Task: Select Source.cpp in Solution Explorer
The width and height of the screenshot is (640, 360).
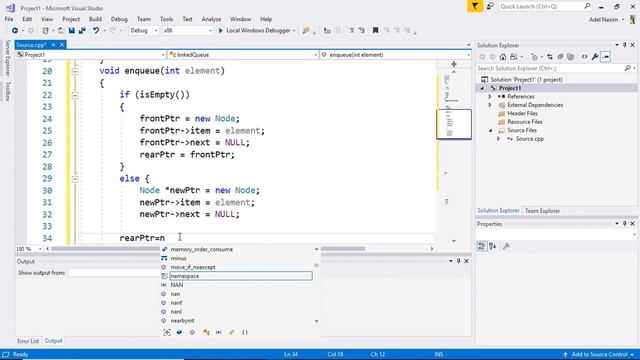Action: click(529, 139)
